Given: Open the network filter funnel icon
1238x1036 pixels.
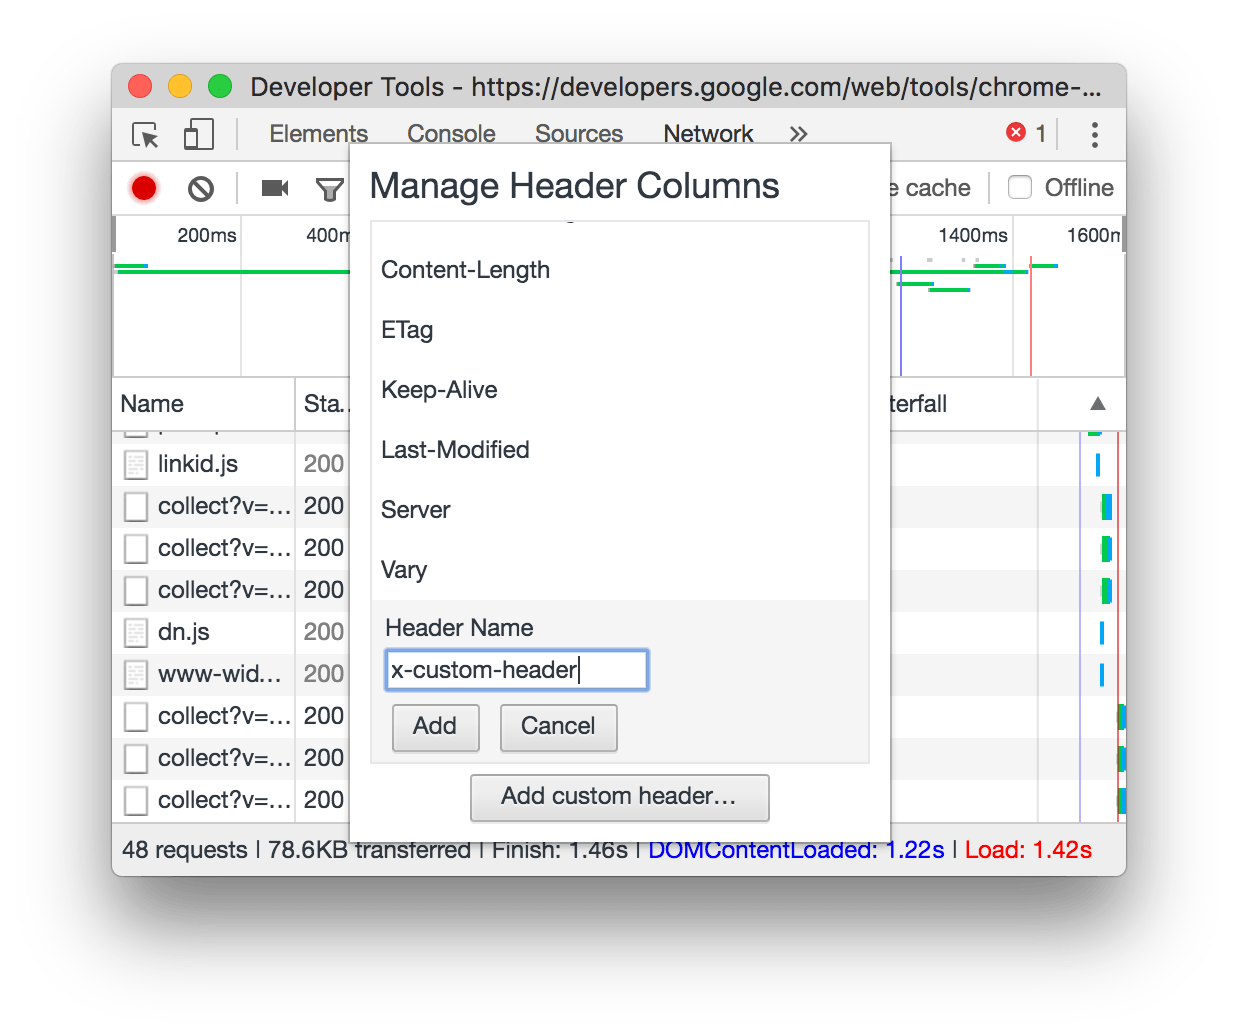Looking at the screenshot, I should (329, 188).
